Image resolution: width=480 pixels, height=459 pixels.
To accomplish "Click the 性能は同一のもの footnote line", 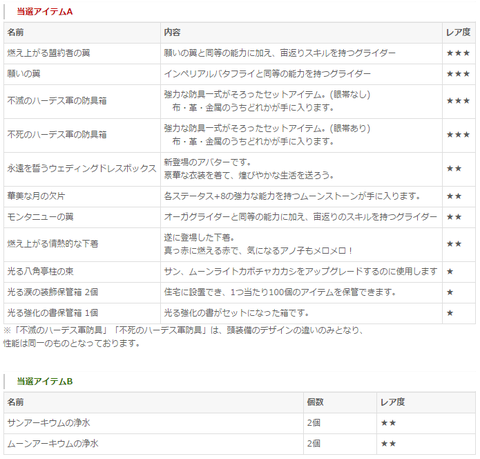I will (72, 343).
